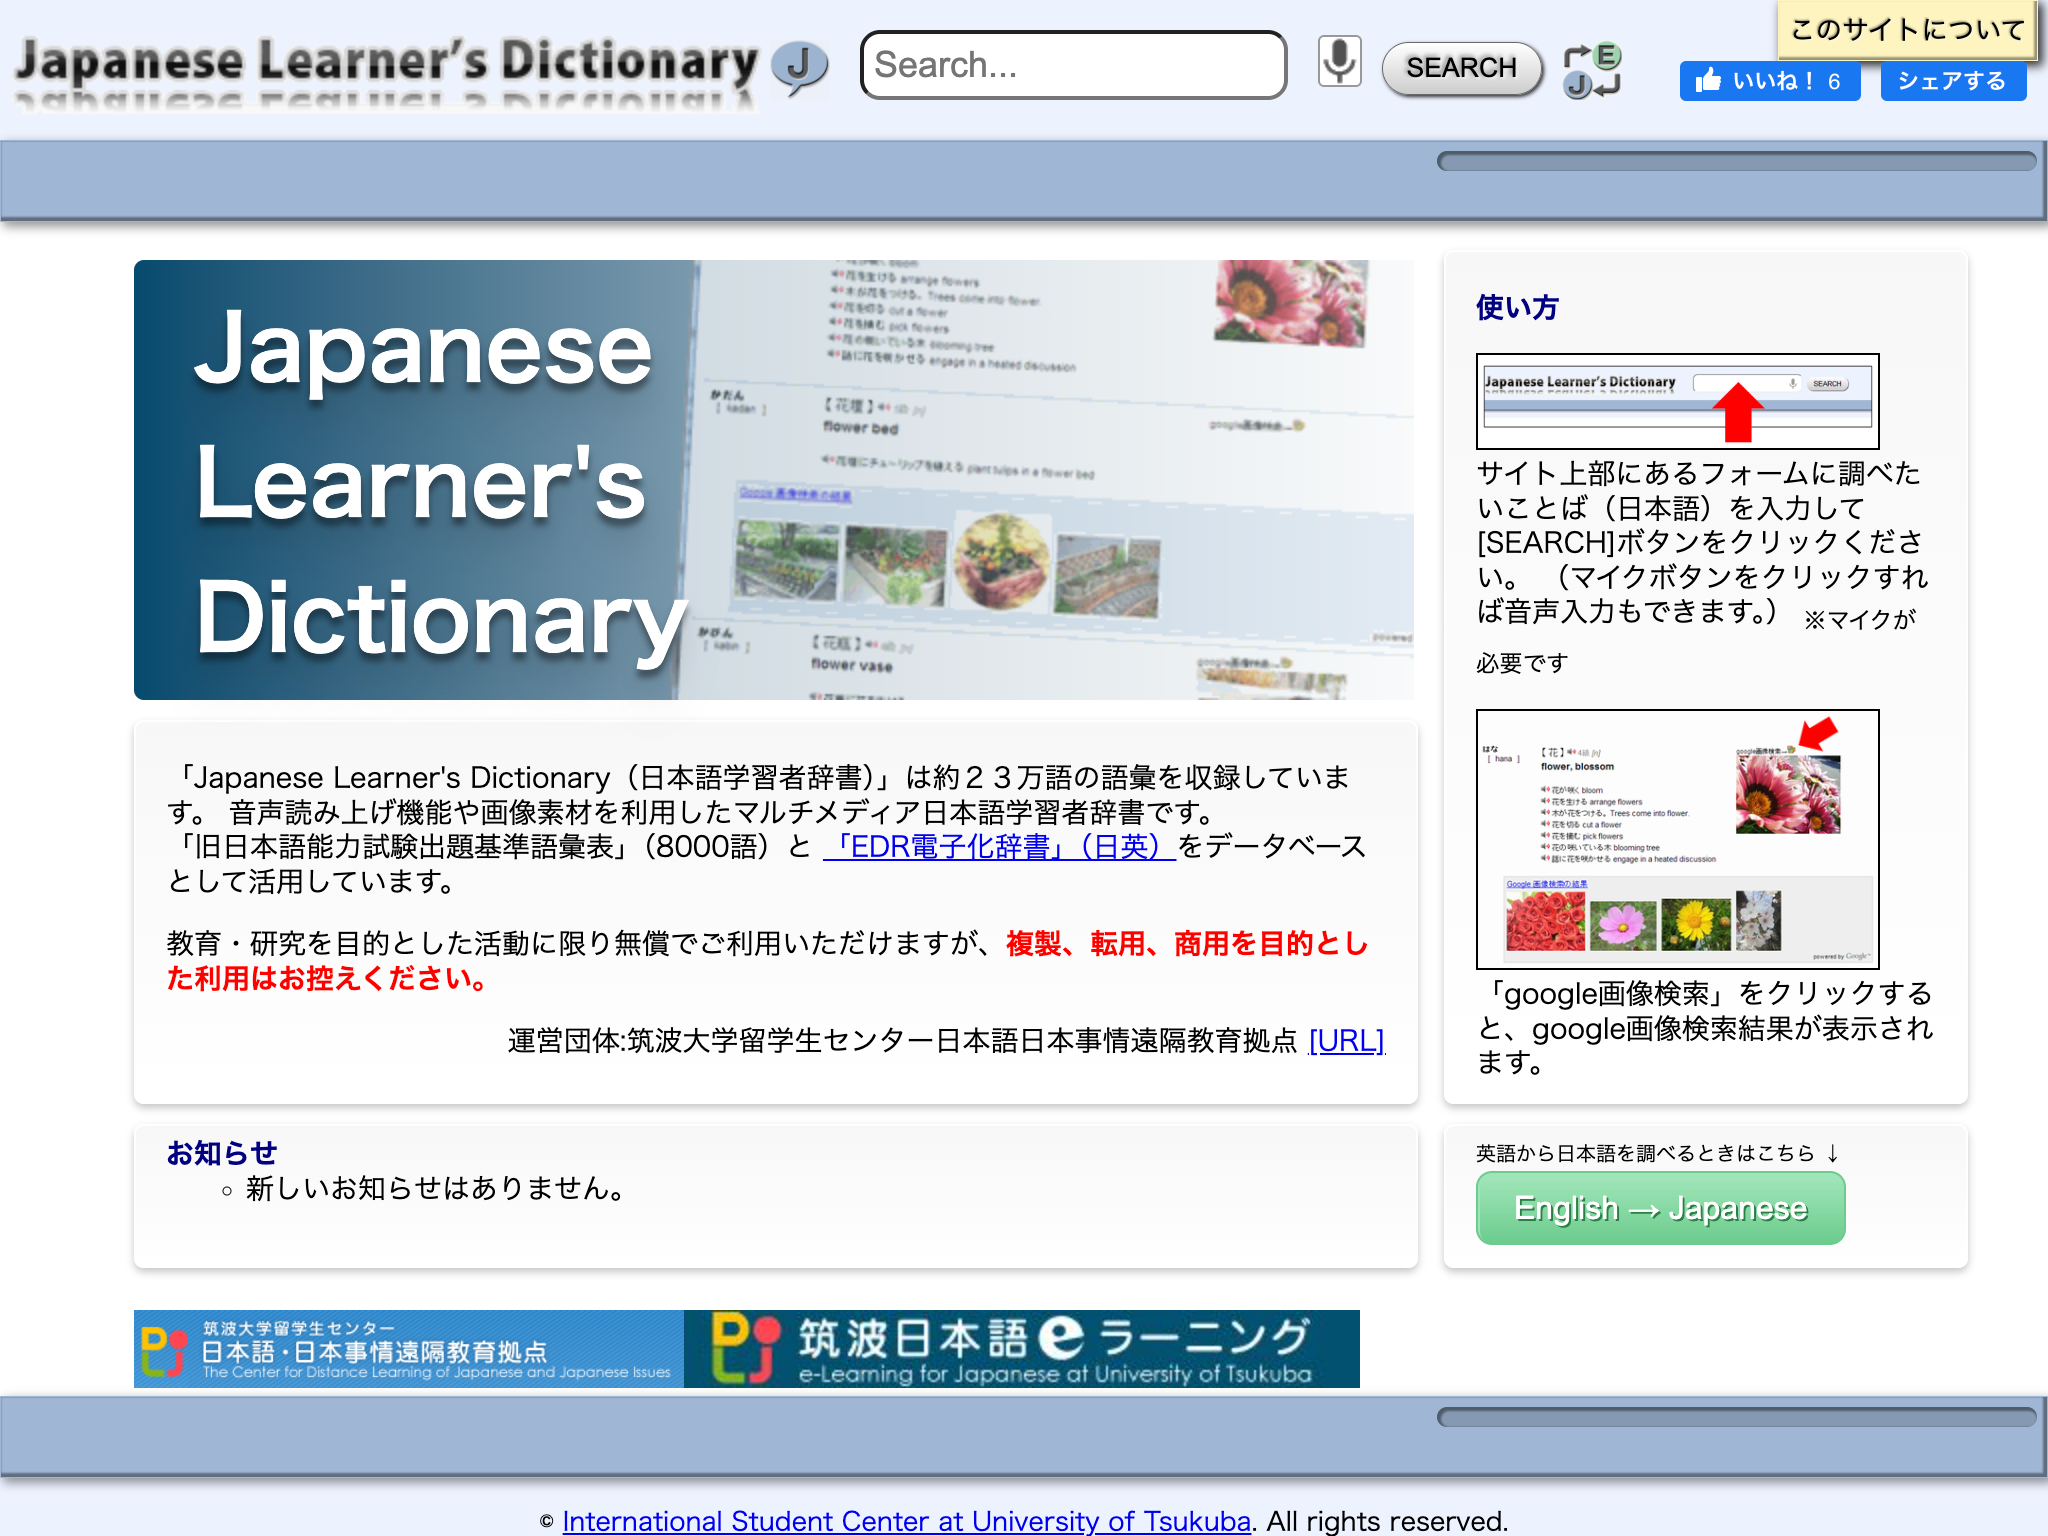Click the いいね！ like button
This screenshot has width=2048, height=1536.
(1770, 81)
